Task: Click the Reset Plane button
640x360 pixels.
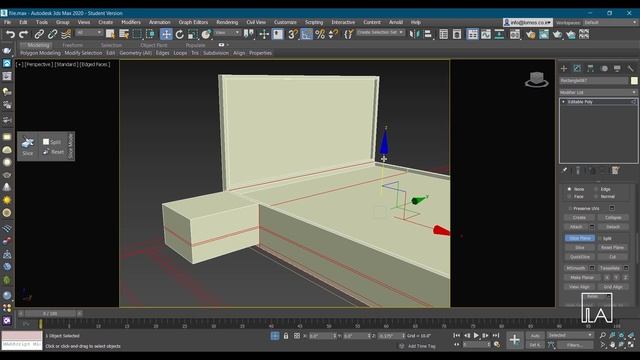Action: coord(612,248)
